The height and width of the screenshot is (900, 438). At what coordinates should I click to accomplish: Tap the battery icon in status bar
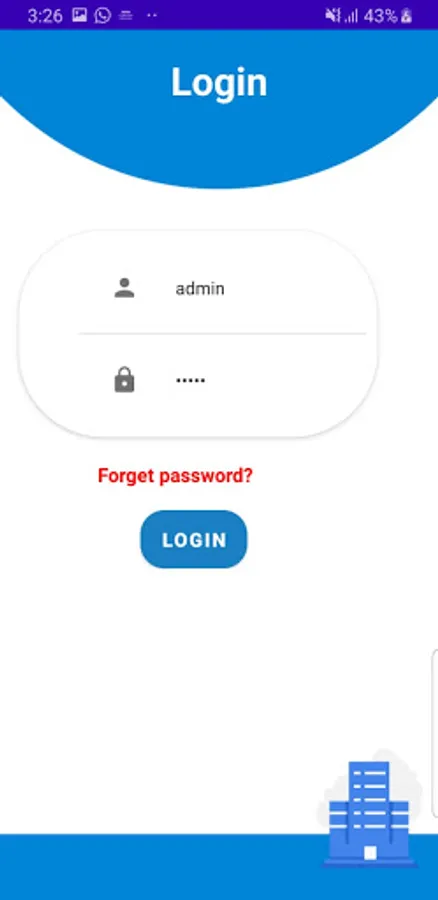[x=406, y=15]
